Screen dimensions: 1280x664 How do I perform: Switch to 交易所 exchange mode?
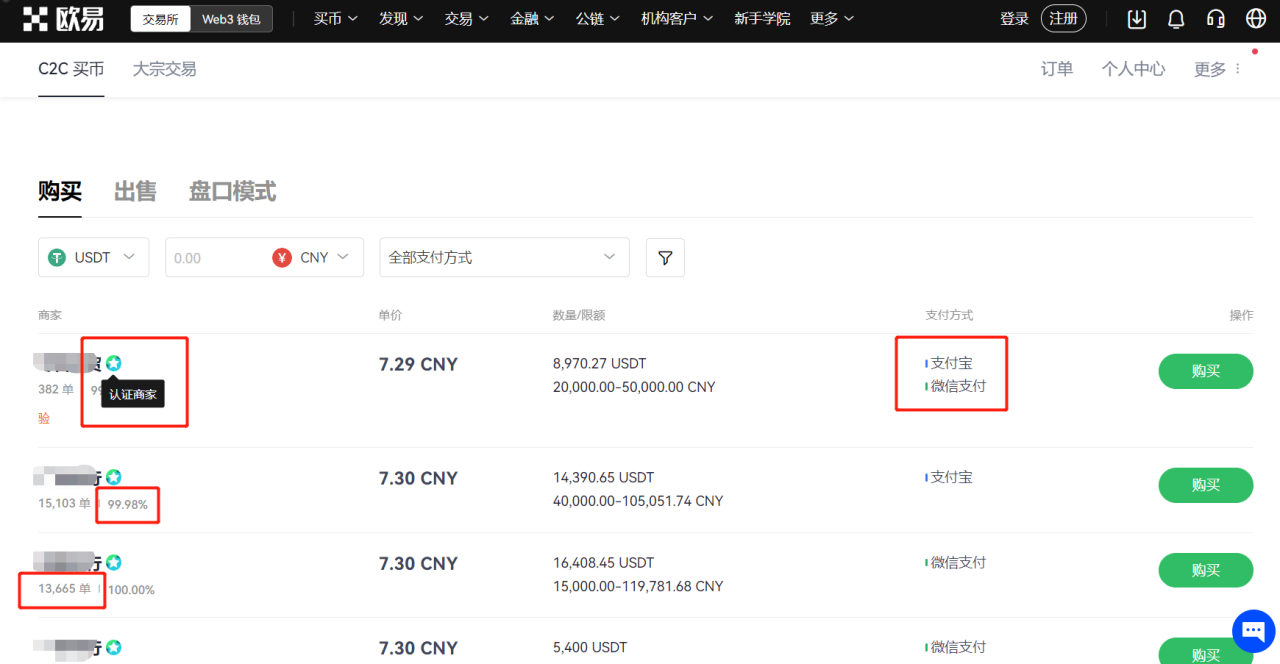click(160, 19)
